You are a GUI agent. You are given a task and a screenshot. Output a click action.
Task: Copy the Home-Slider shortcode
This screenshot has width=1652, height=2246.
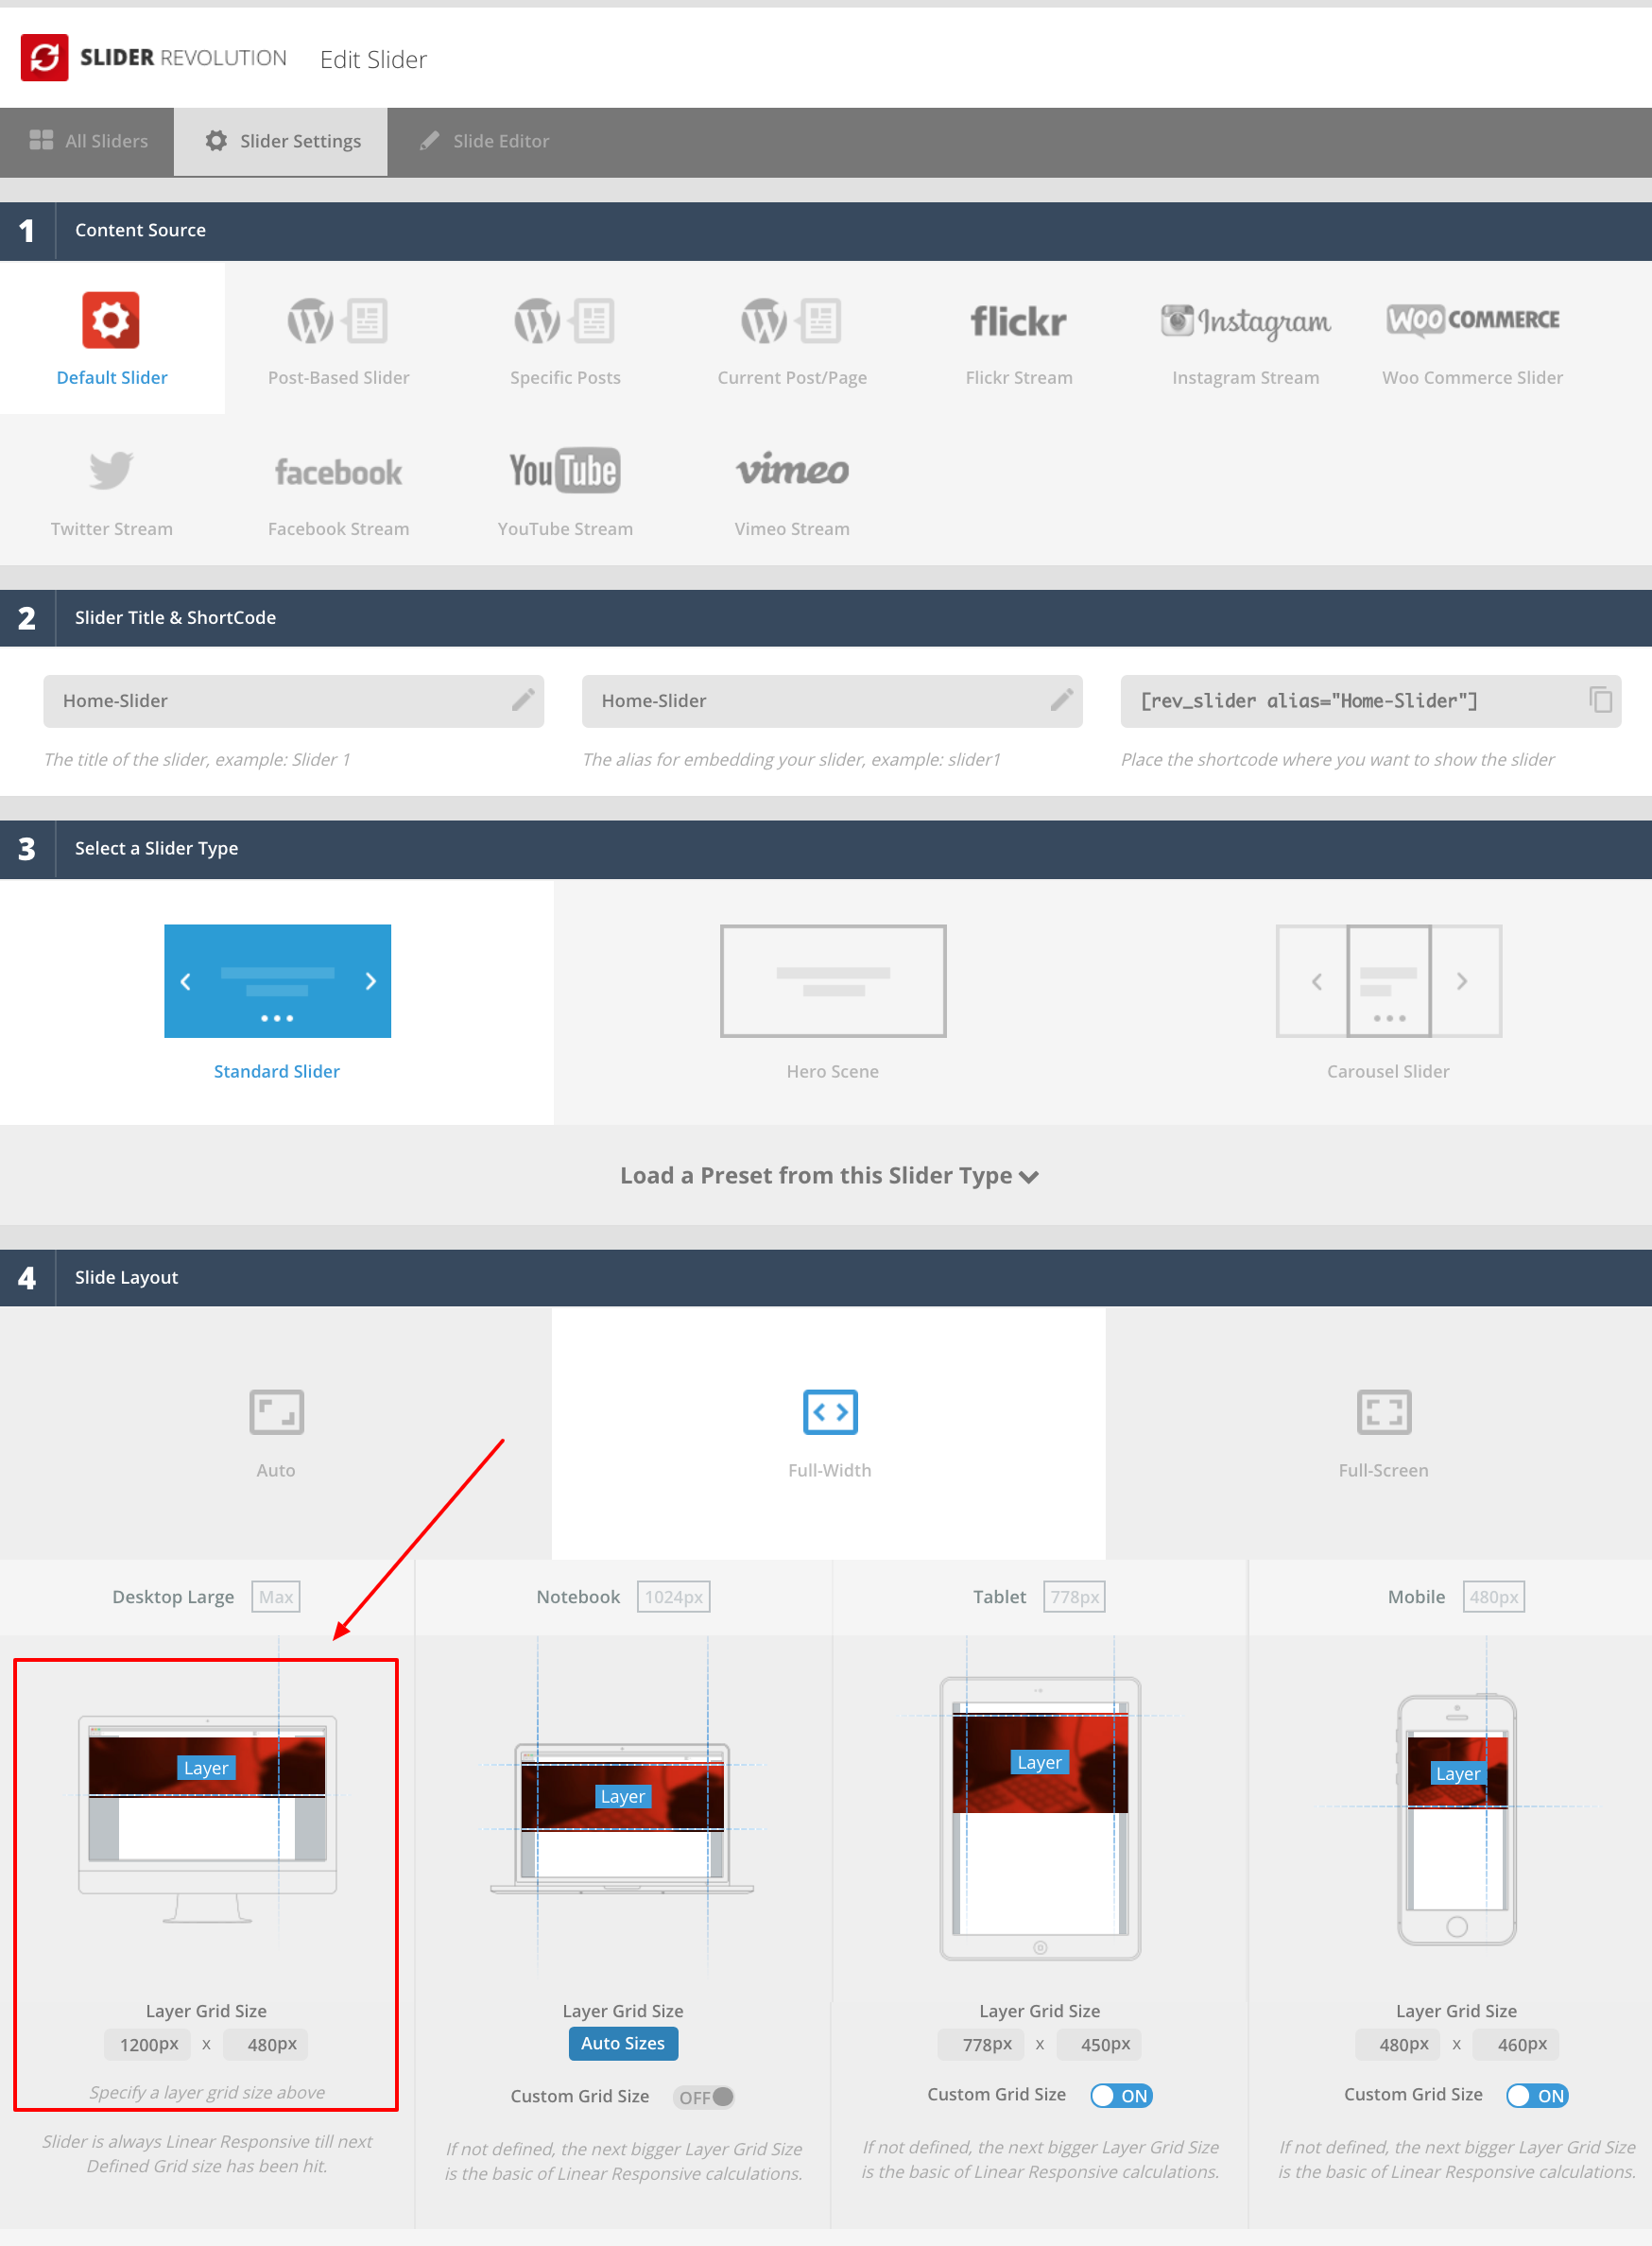1601,701
